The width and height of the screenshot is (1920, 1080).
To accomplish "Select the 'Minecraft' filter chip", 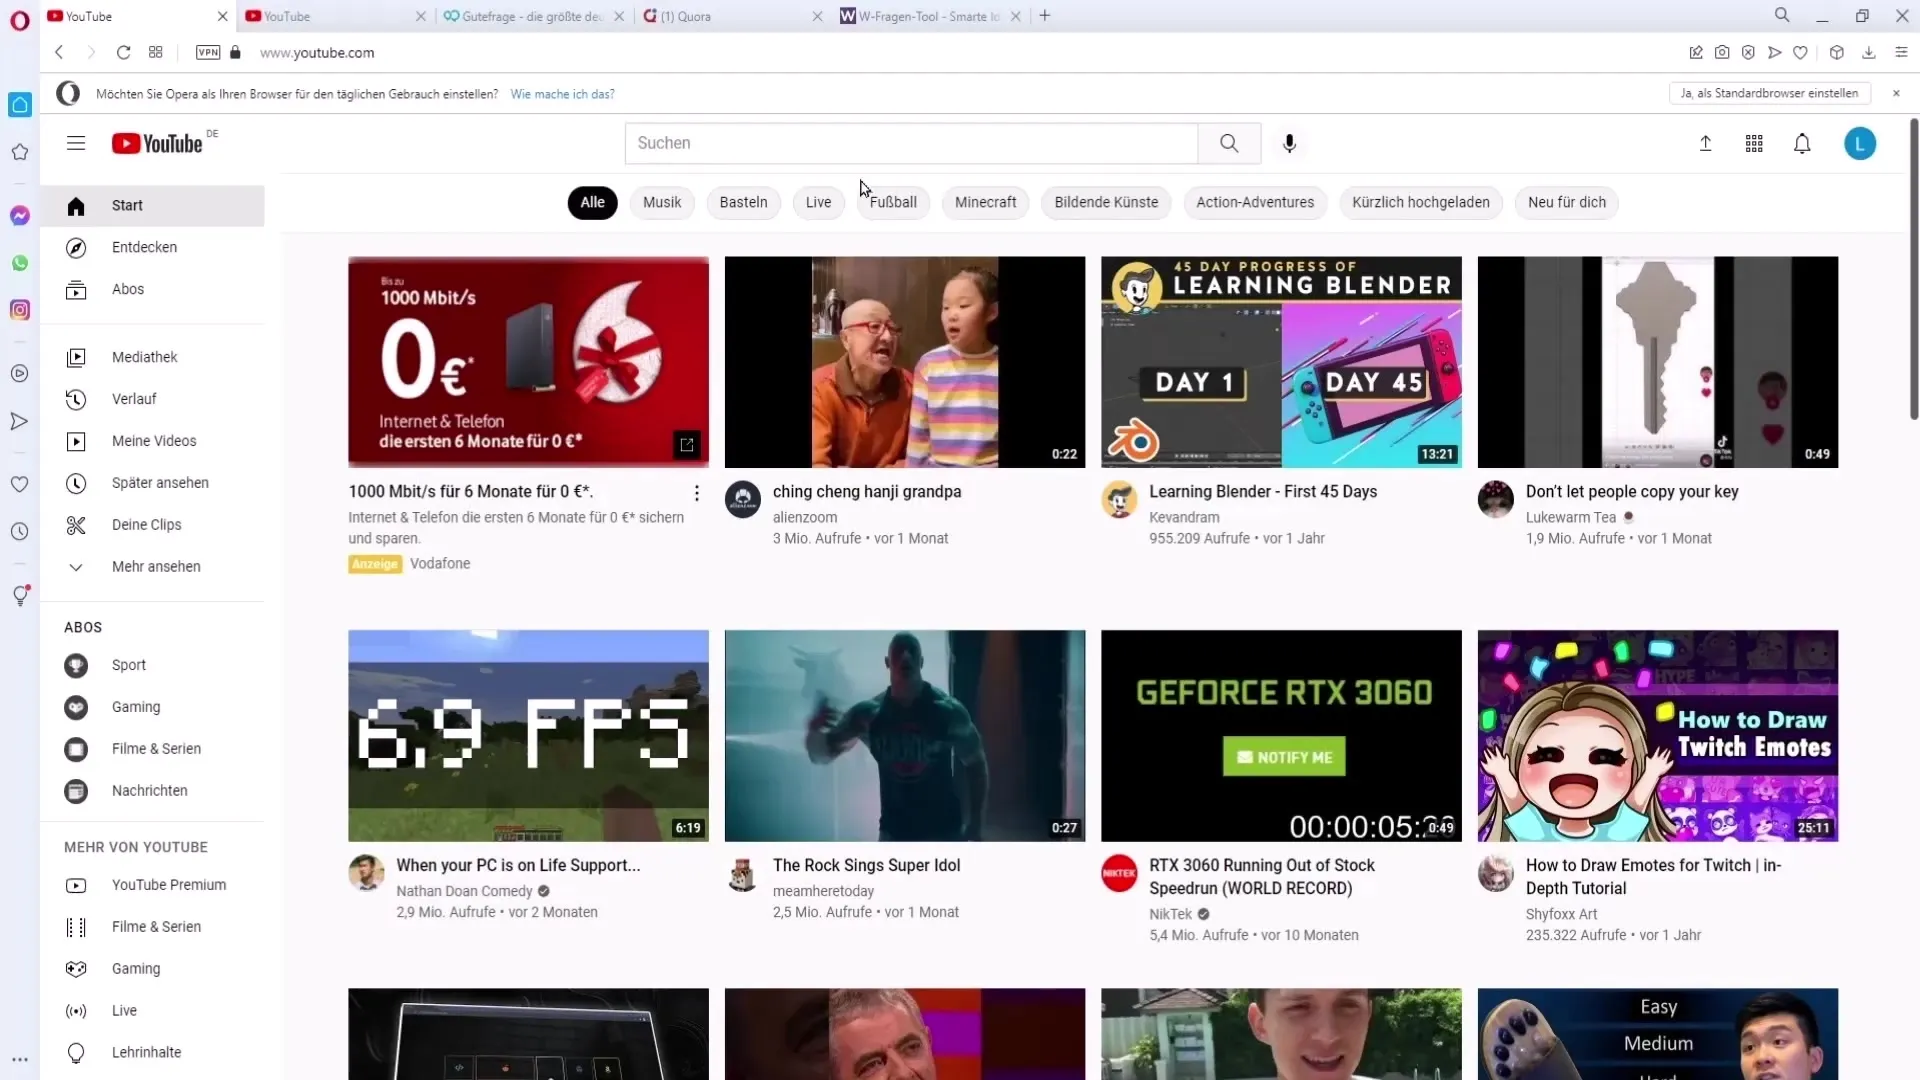I will click(x=985, y=202).
